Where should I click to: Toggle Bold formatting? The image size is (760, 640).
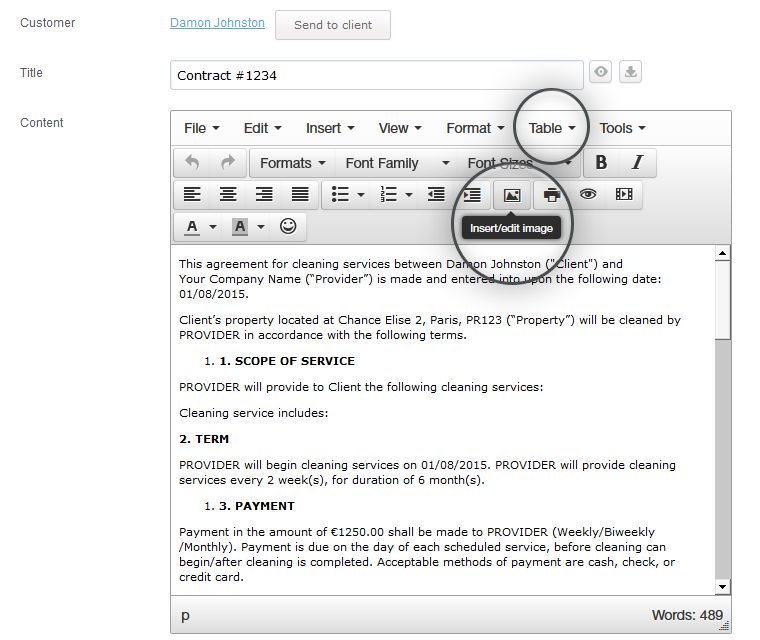[602, 163]
